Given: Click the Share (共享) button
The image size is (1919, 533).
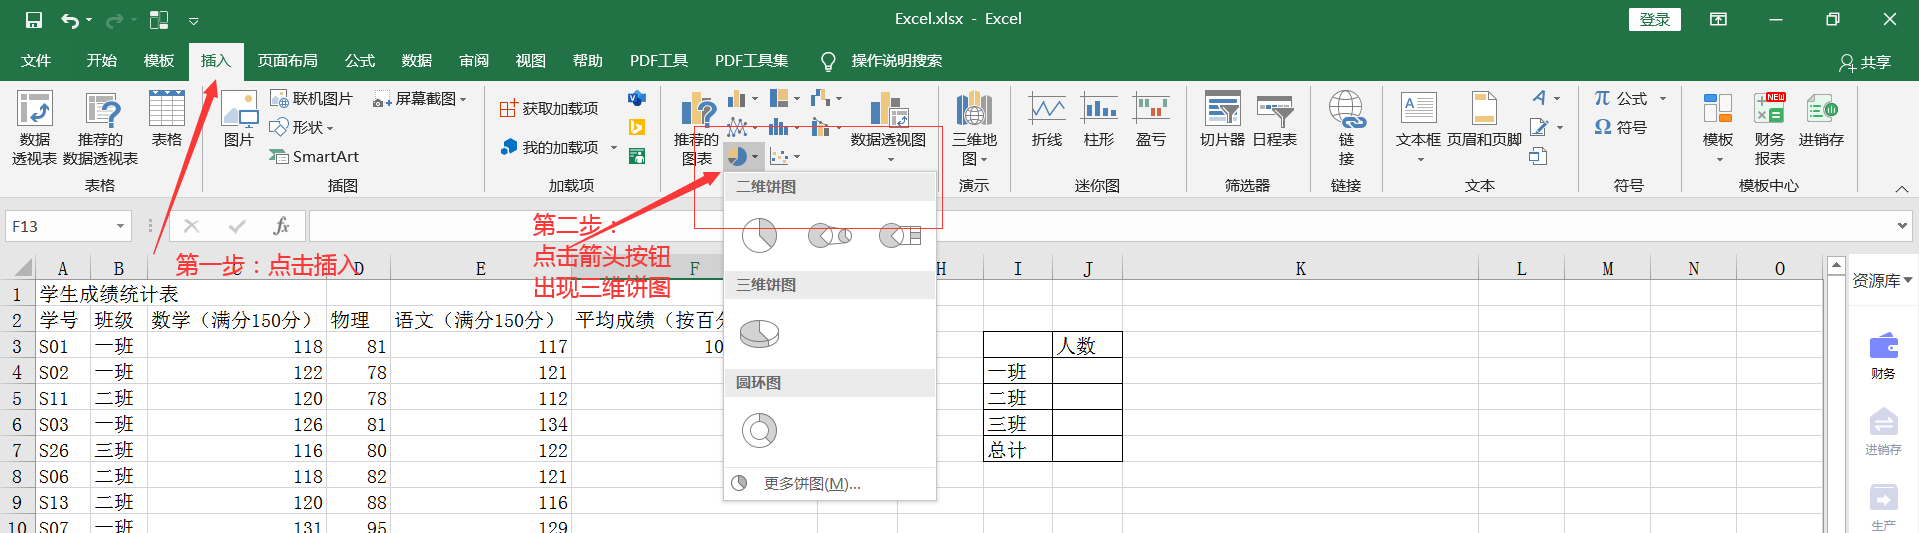Looking at the screenshot, I should click(x=1865, y=62).
